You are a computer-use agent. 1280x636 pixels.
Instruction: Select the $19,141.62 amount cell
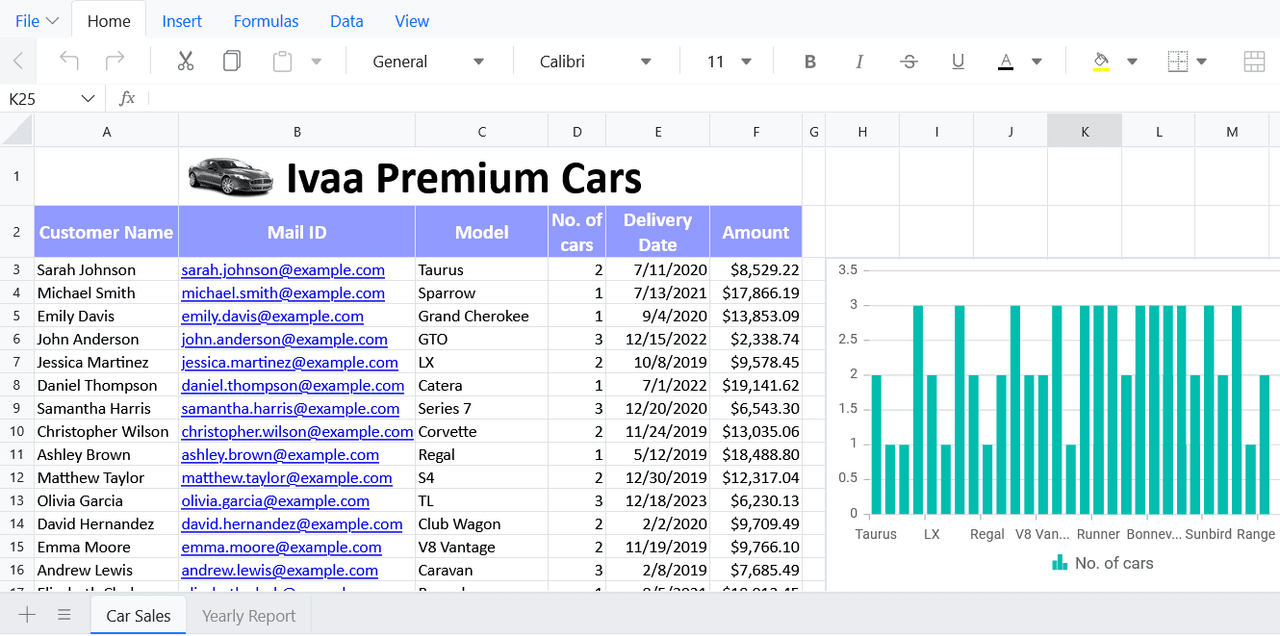(756, 385)
